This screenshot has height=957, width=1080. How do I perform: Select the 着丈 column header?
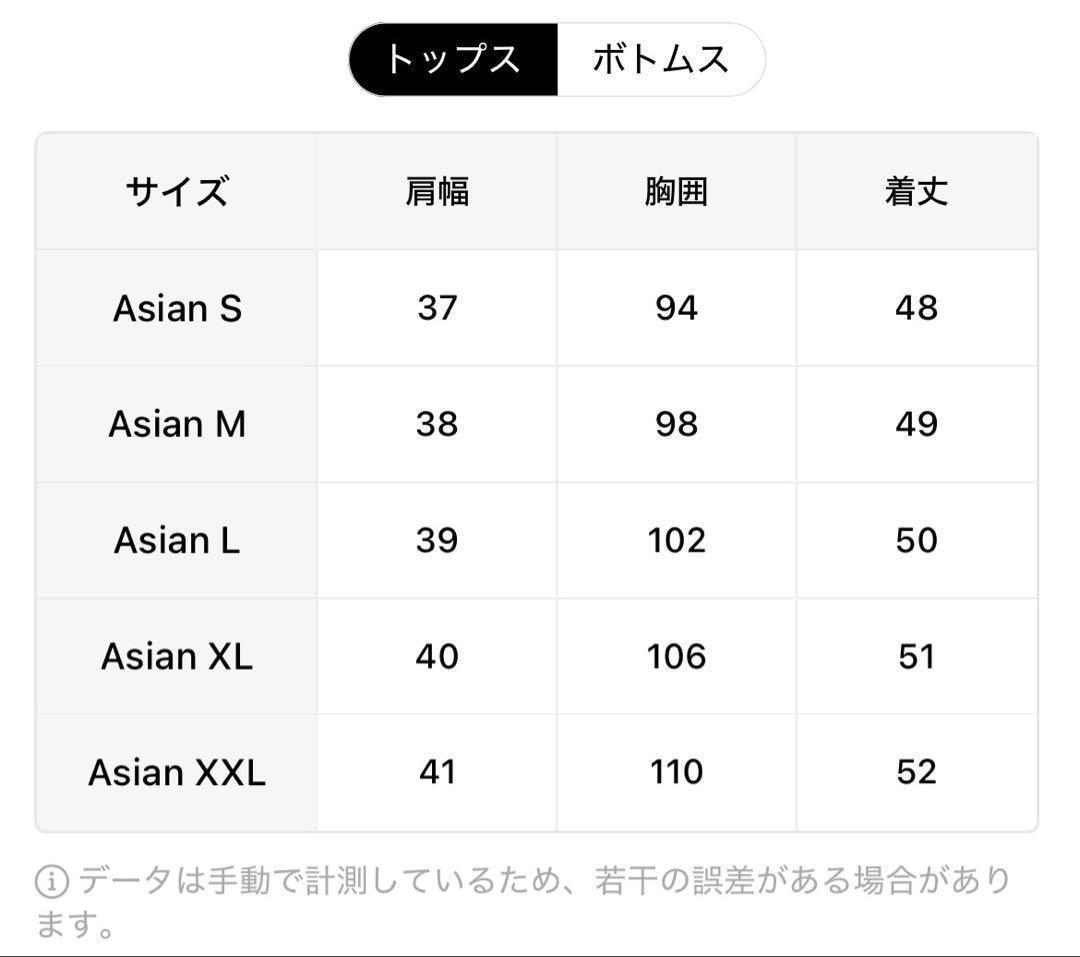[916, 191]
